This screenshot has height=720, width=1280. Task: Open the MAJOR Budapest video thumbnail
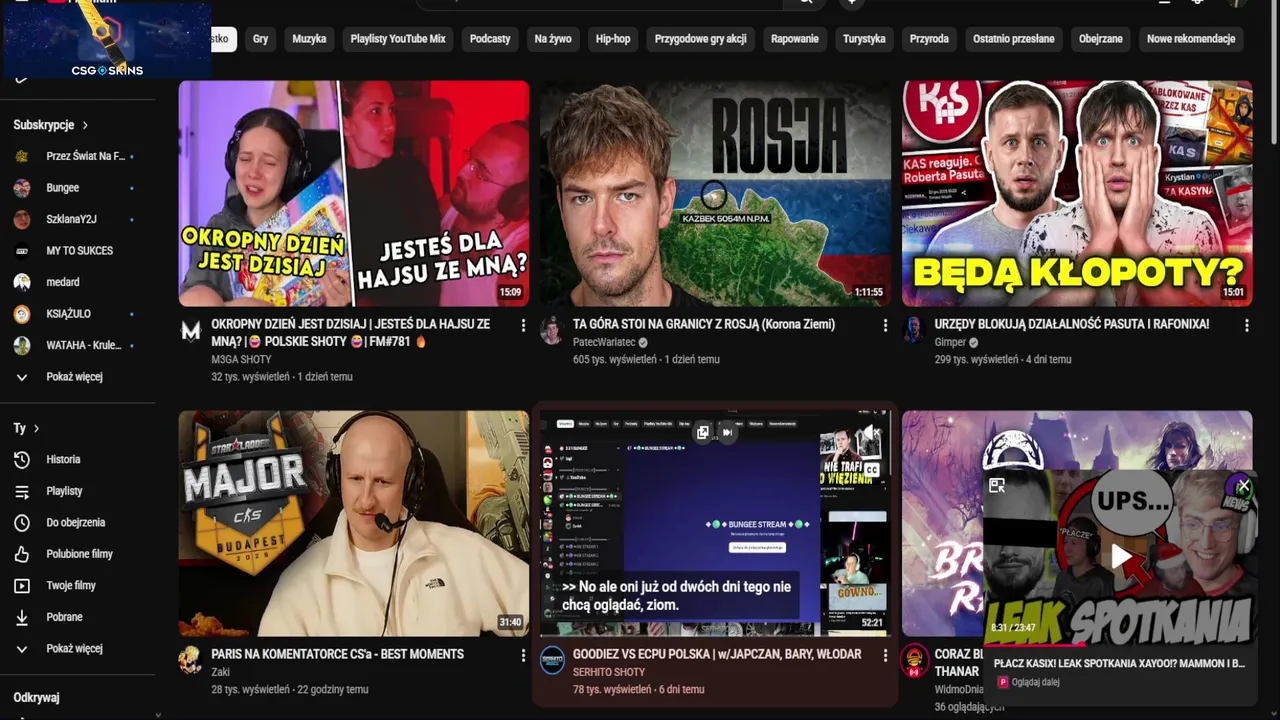coord(354,523)
